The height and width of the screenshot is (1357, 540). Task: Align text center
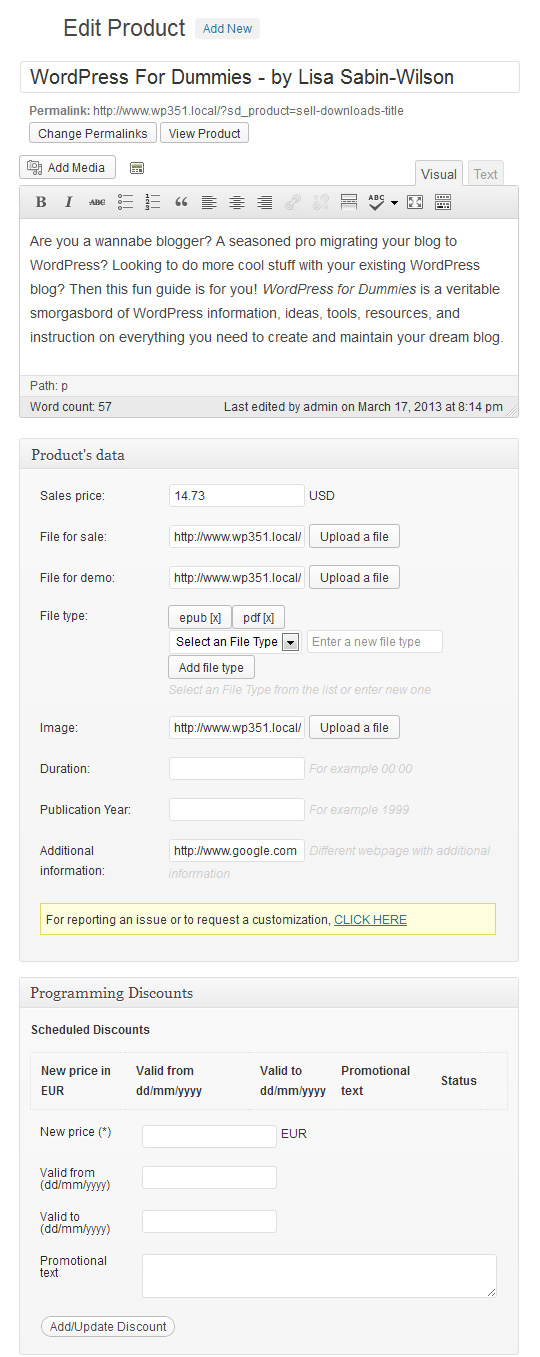[x=237, y=202]
